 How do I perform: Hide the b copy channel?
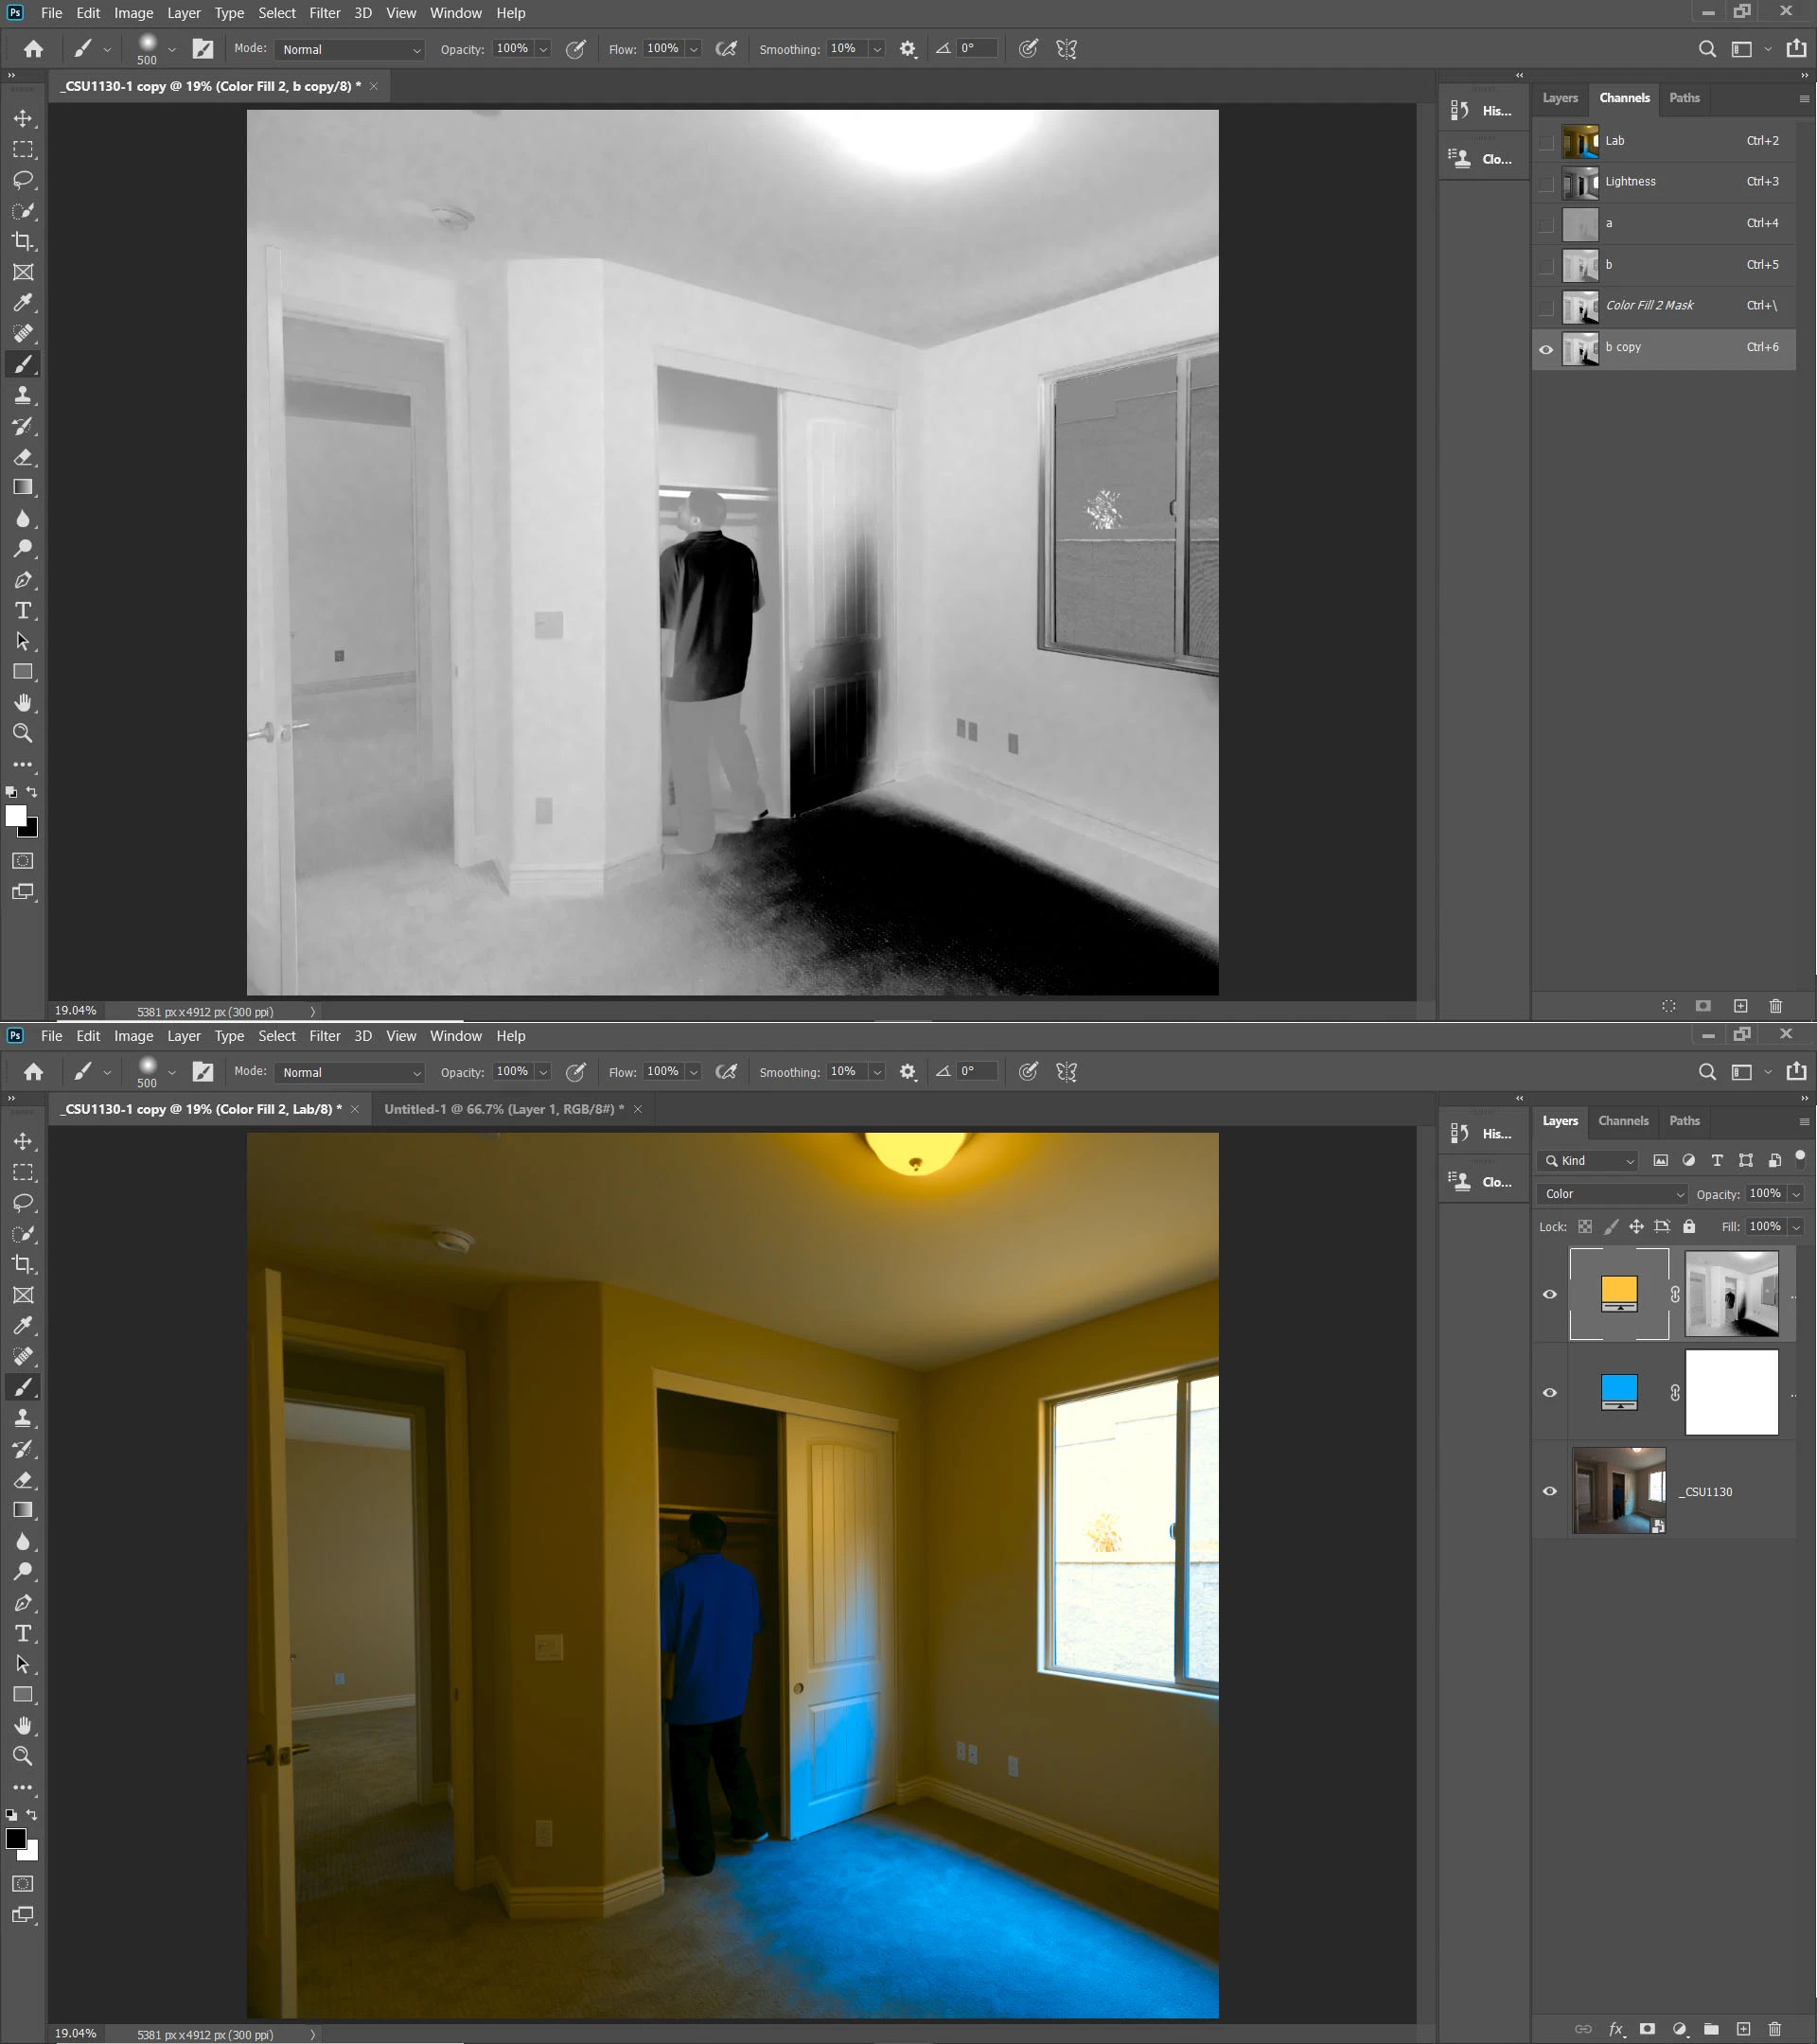click(1546, 348)
